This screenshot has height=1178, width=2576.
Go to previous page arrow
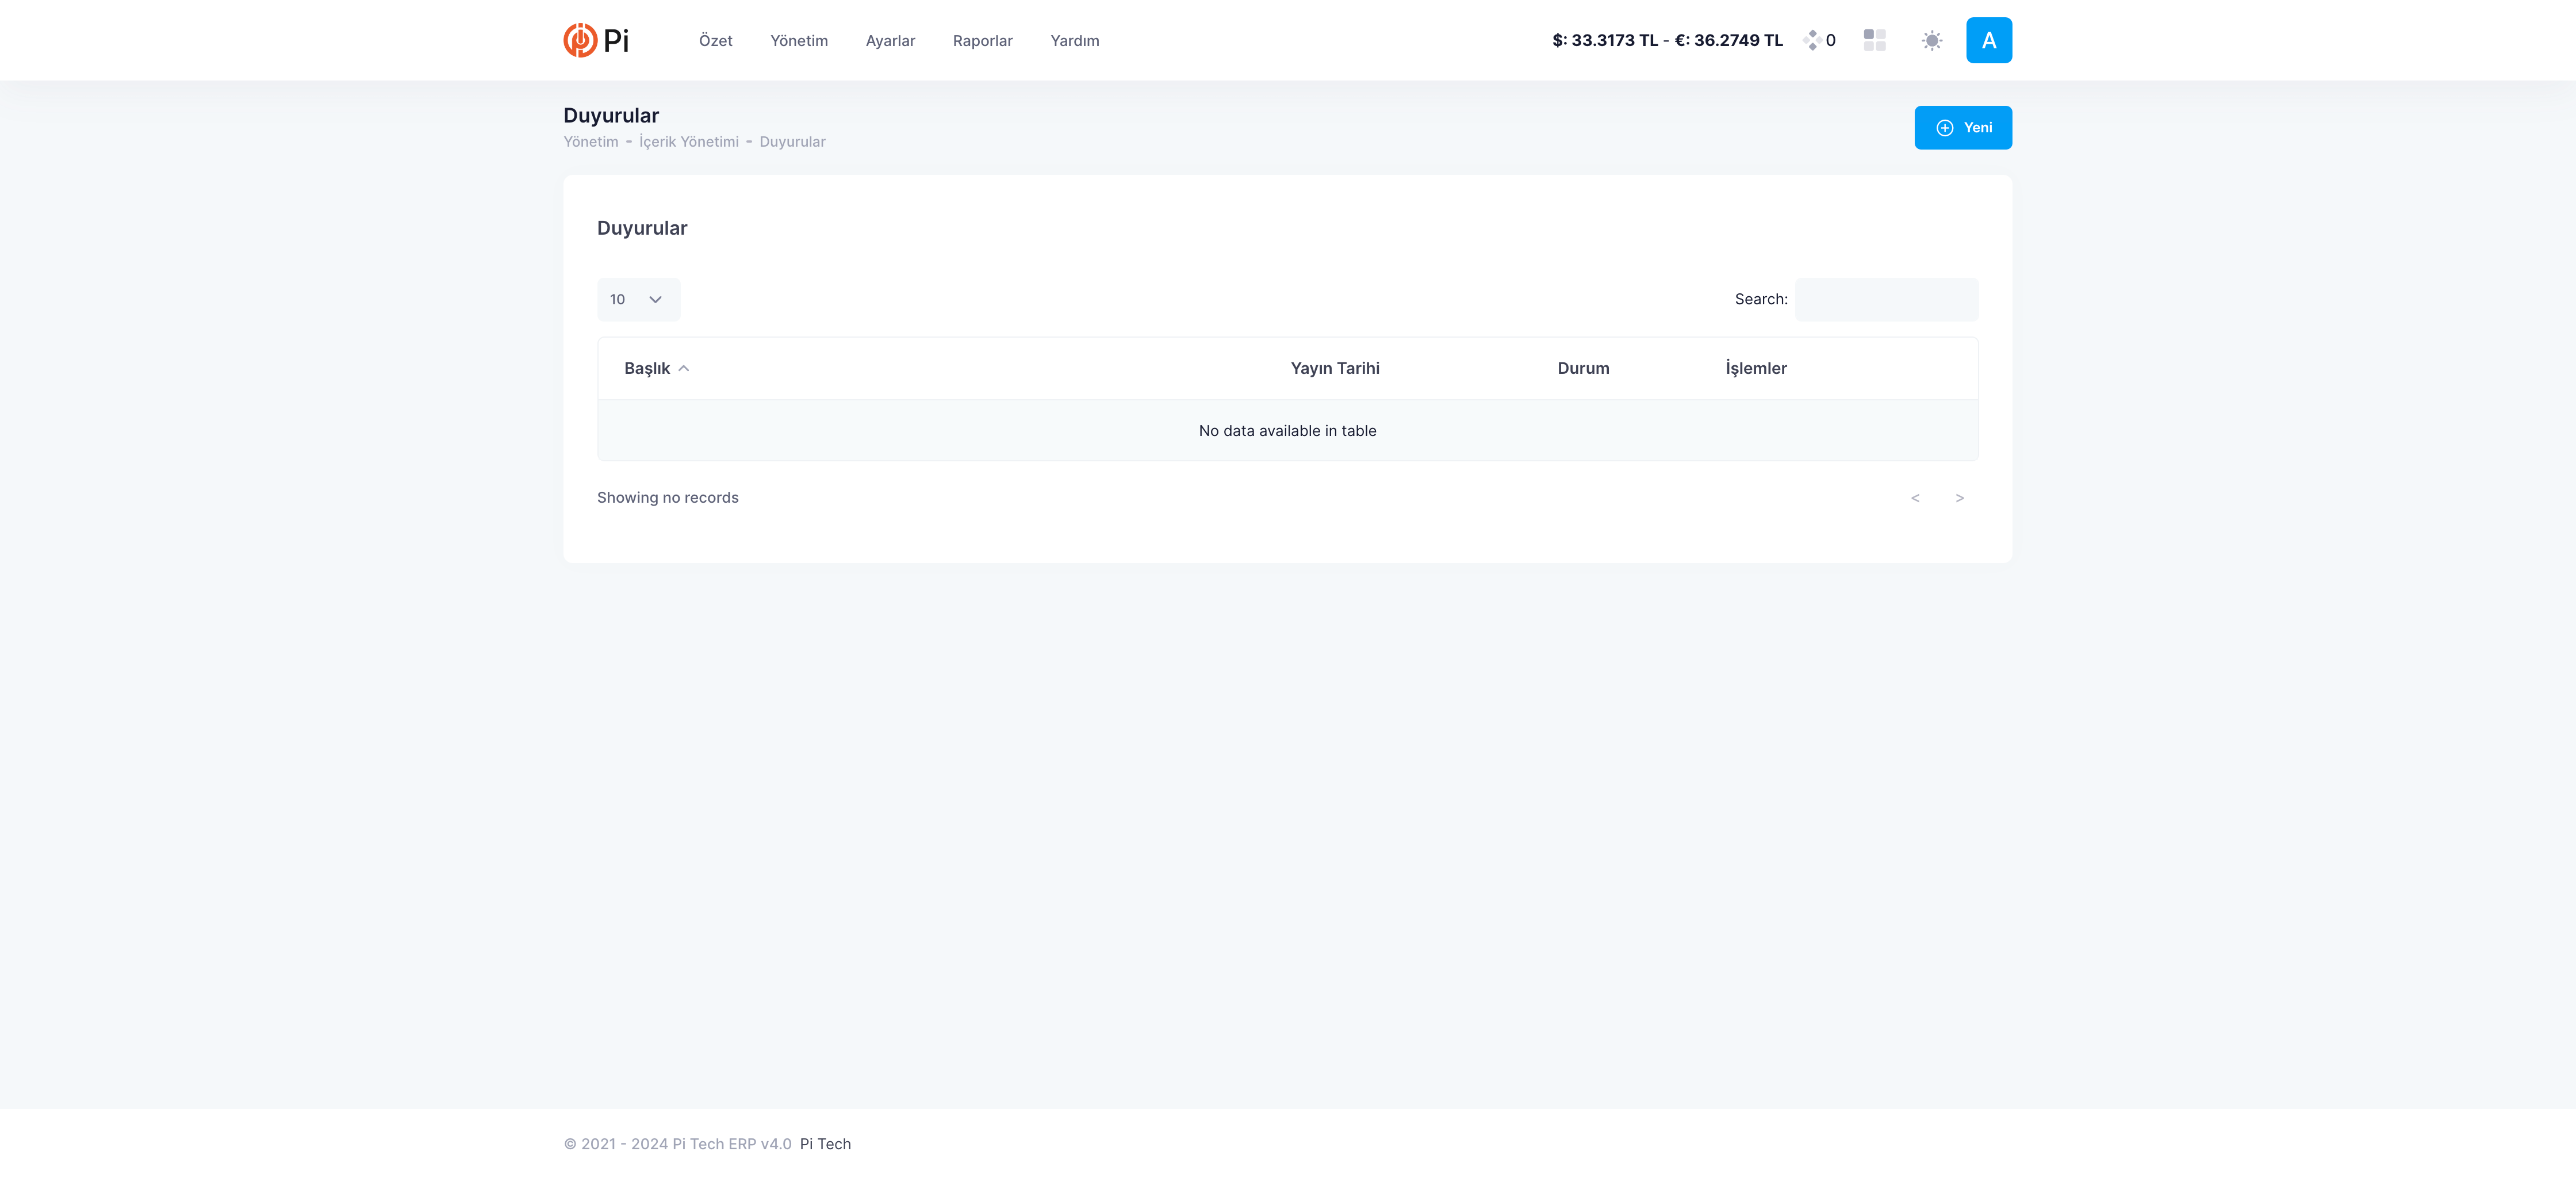pyautogui.click(x=1915, y=498)
